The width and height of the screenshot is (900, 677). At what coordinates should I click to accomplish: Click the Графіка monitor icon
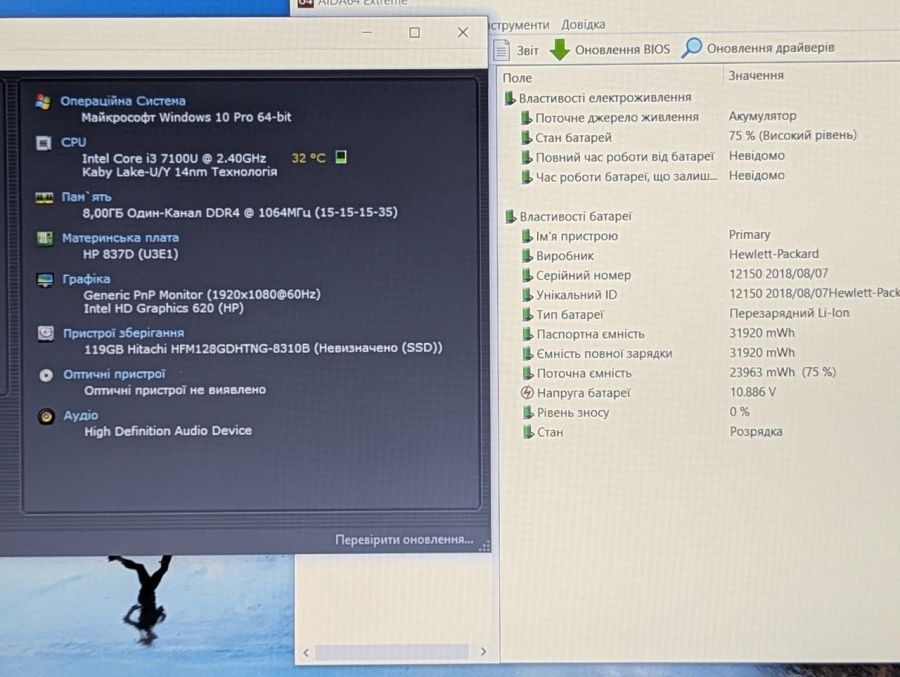(x=45, y=280)
